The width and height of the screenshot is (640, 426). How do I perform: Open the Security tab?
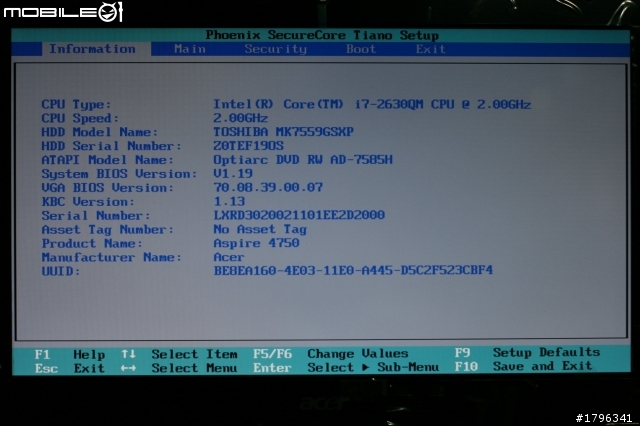[x=276, y=49]
